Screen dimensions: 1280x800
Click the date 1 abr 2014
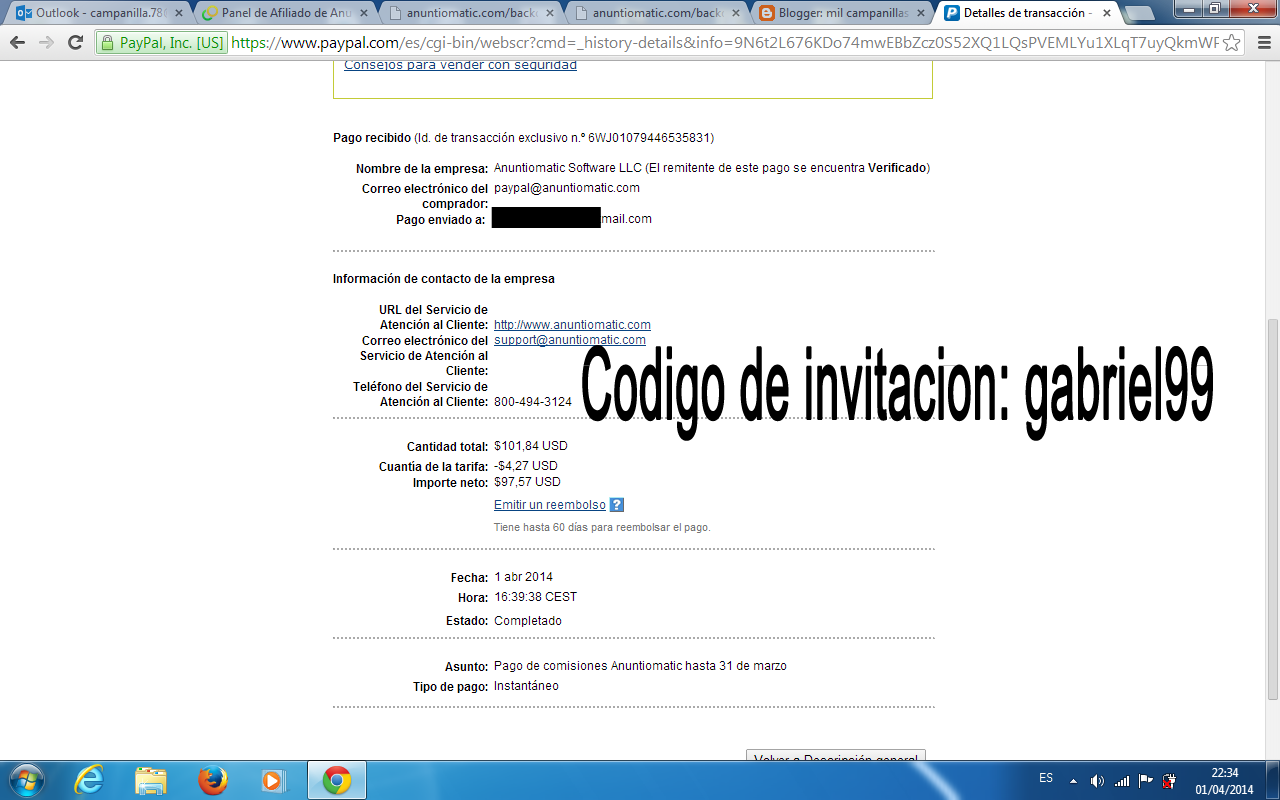click(x=523, y=577)
